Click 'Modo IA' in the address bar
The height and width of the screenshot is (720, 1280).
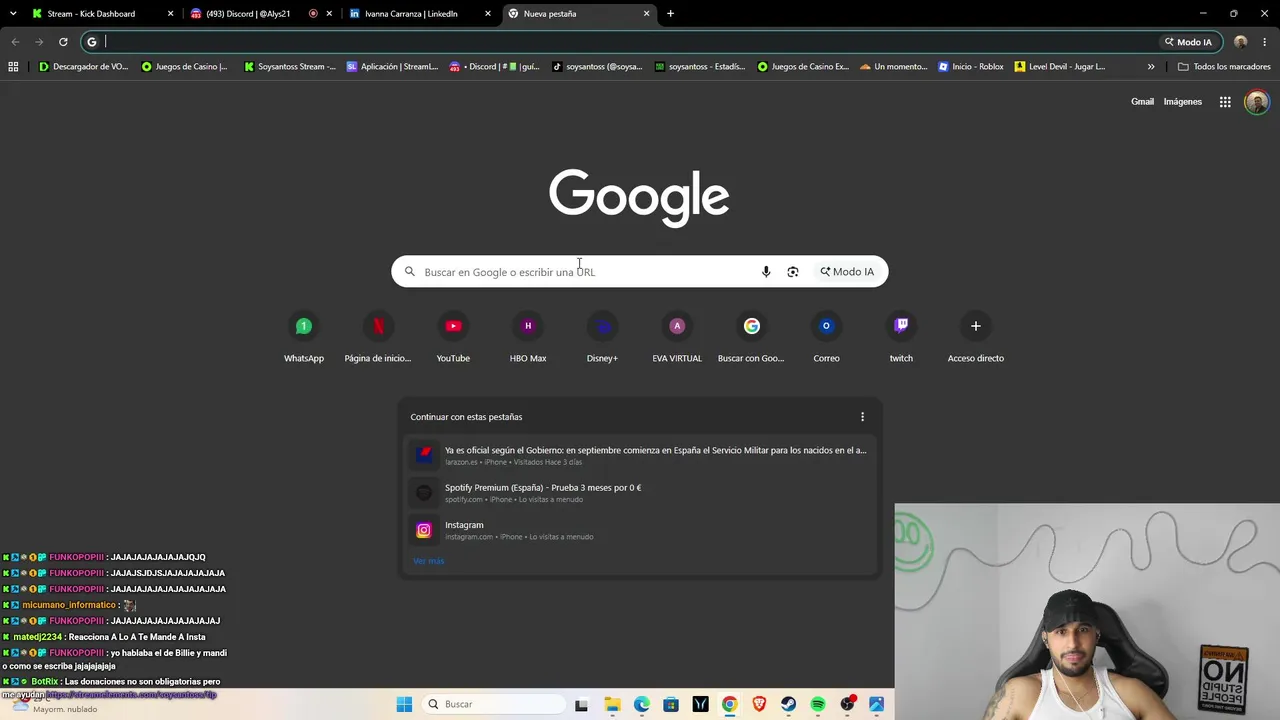[x=1188, y=42]
